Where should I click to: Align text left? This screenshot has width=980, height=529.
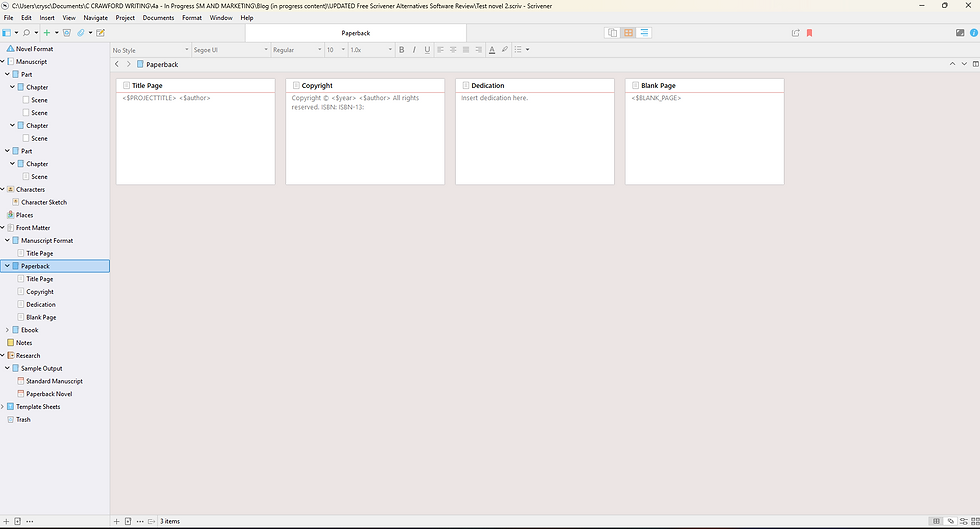(440, 49)
